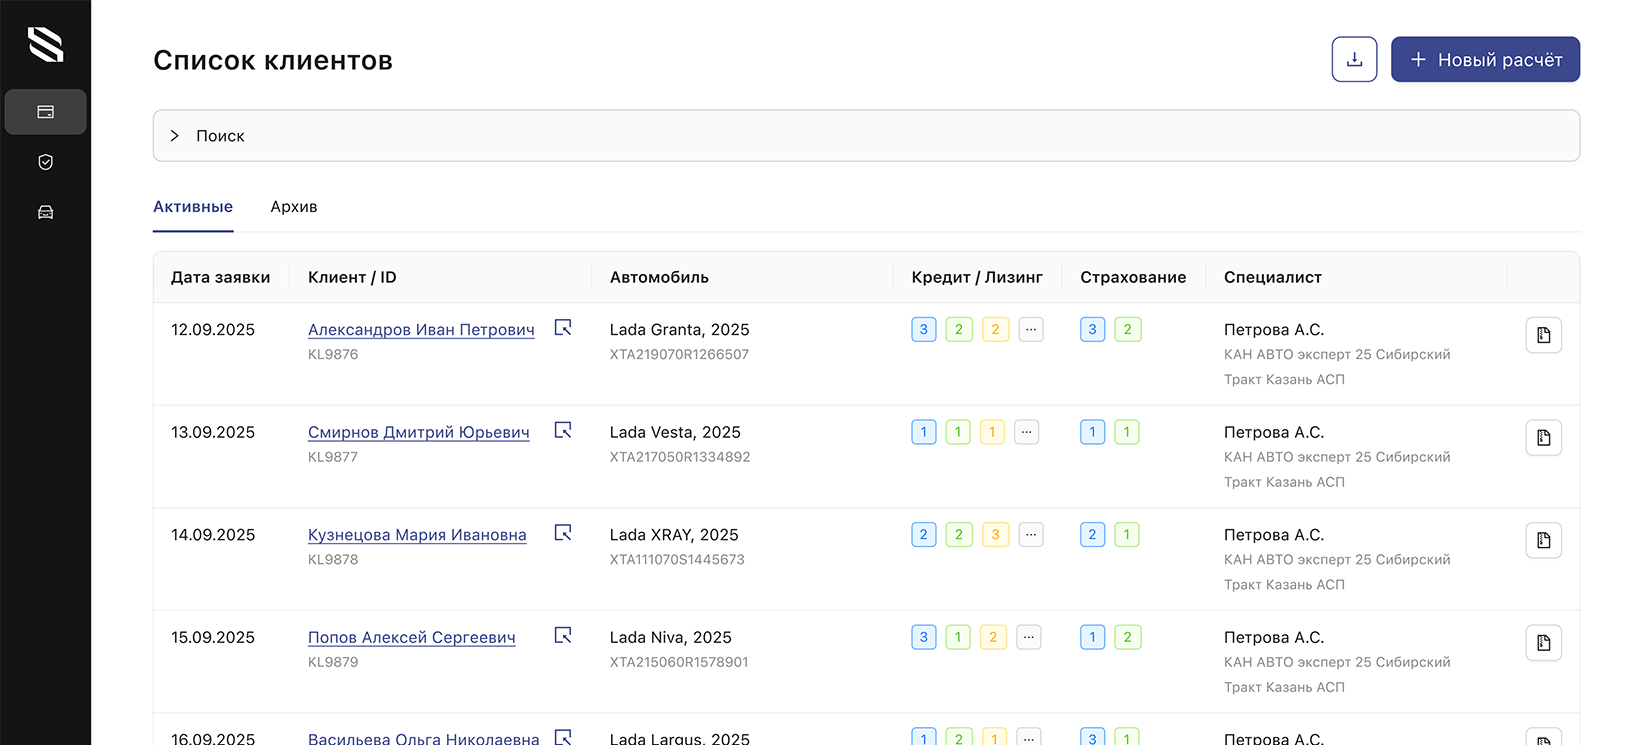
Task: Click blue credit badge 3 in Lada Granta row
Action: point(924,329)
